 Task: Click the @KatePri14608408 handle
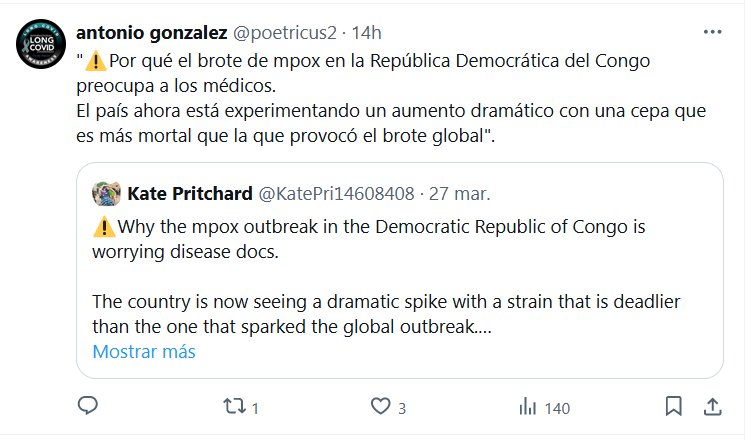point(335,191)
